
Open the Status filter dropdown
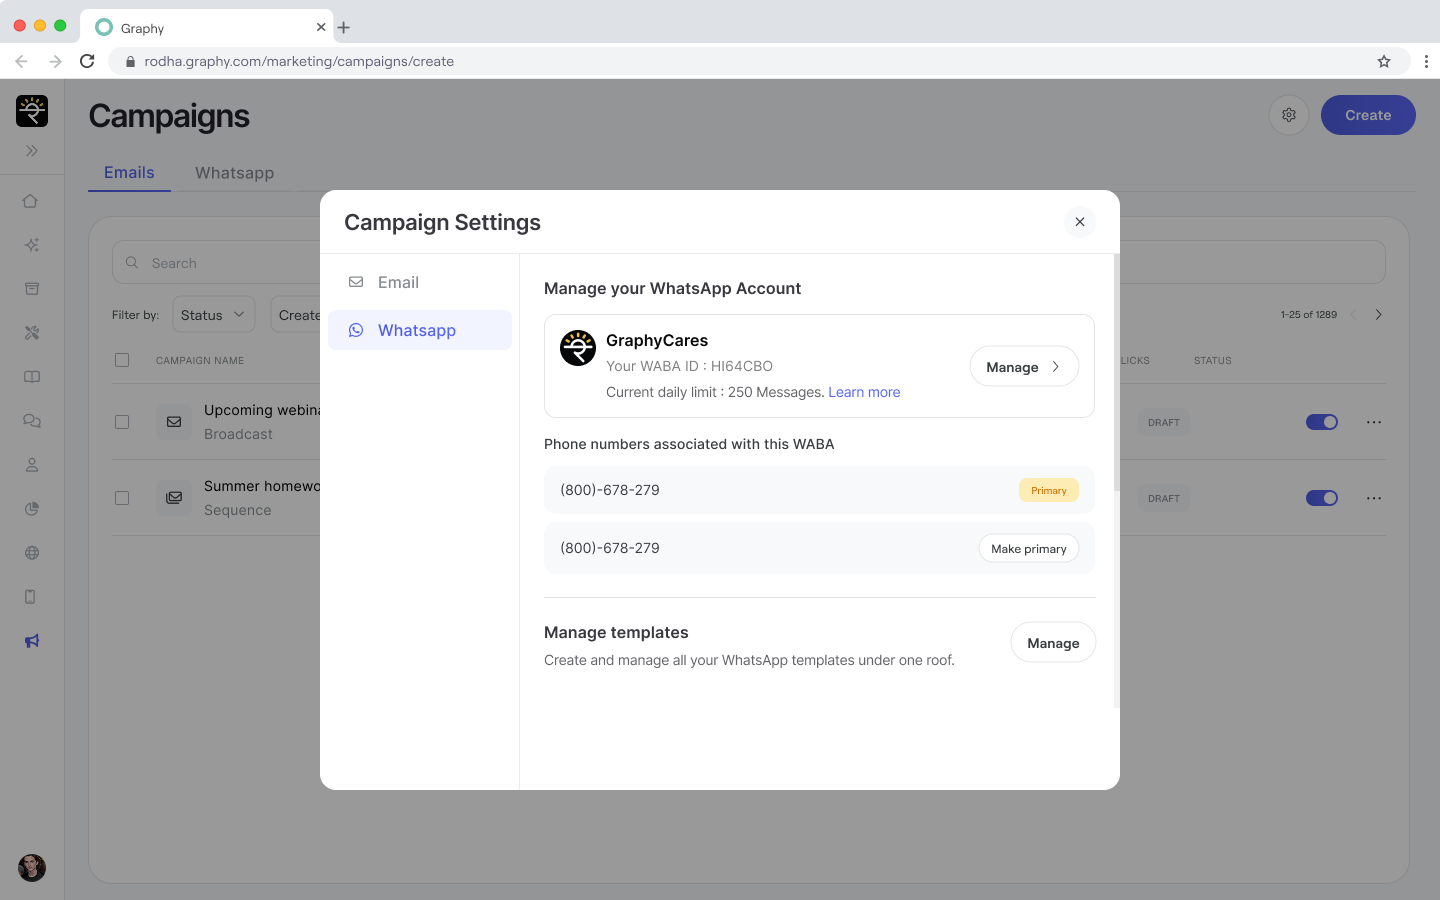[213, 315]
